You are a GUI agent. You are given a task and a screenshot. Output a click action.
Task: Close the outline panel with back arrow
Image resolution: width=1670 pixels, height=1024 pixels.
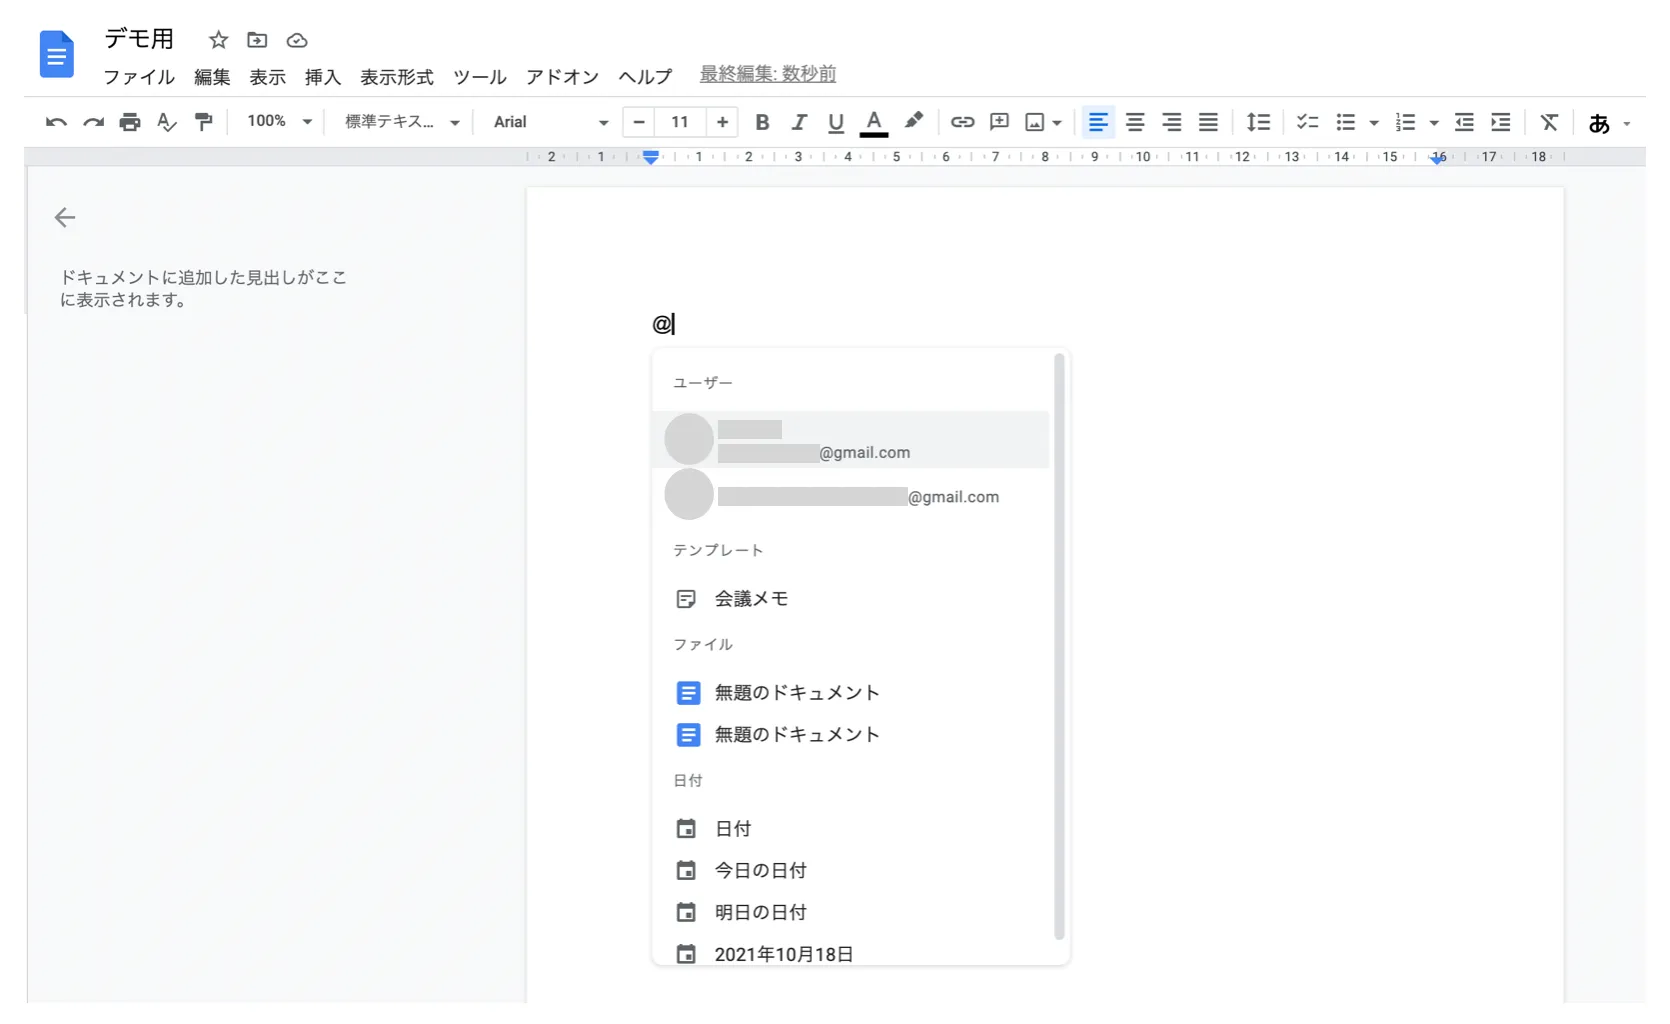coord(65,217)
